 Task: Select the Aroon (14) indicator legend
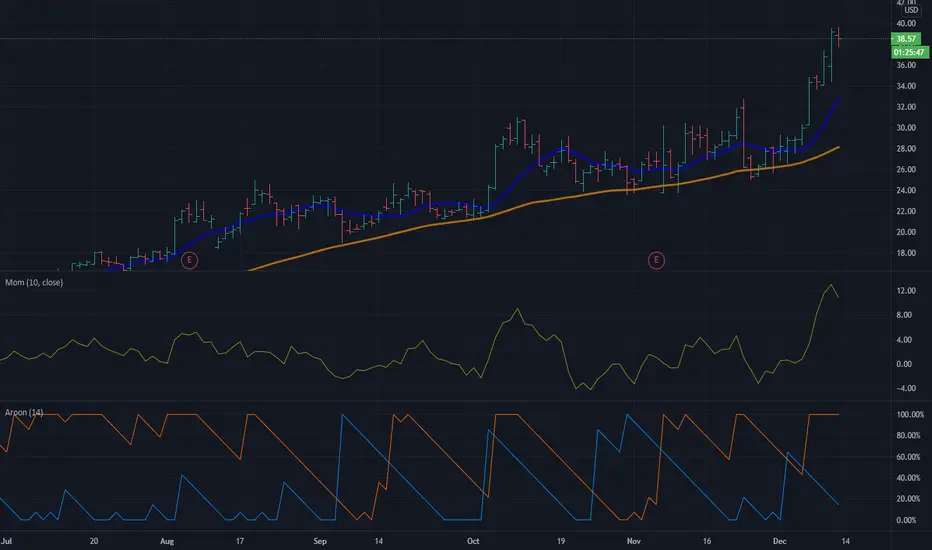coord(24,412)
